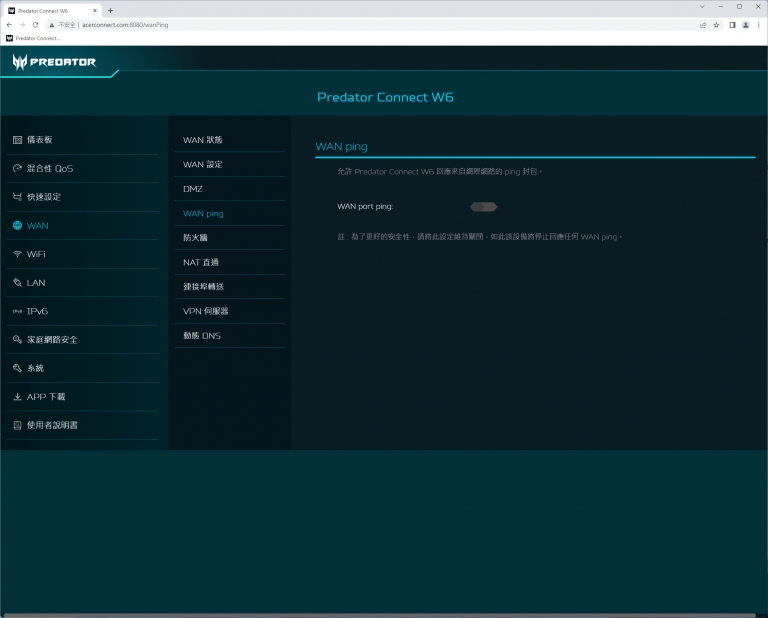Open 家庭網路安全 section

click(x=52, y=339)
